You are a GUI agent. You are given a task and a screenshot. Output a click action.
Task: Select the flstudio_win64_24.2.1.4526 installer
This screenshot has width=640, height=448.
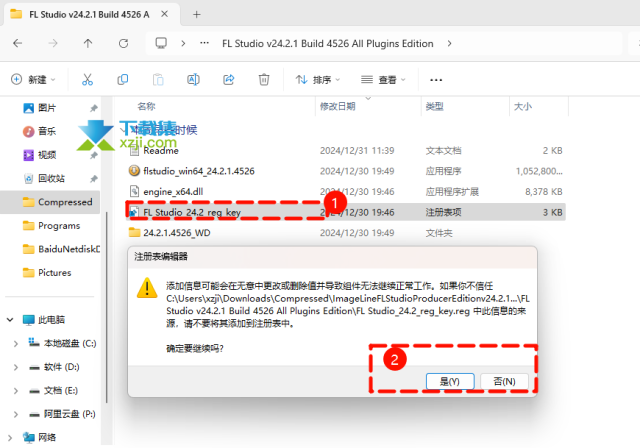click(x=345, y=171)
